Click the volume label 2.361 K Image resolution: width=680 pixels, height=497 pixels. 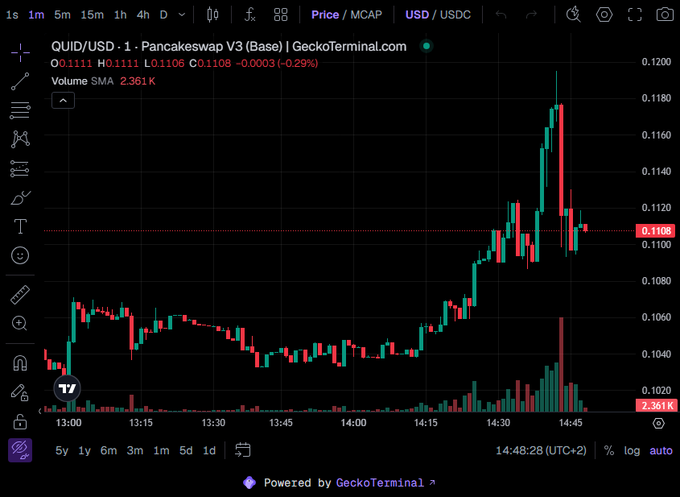(x=657, y=405)
